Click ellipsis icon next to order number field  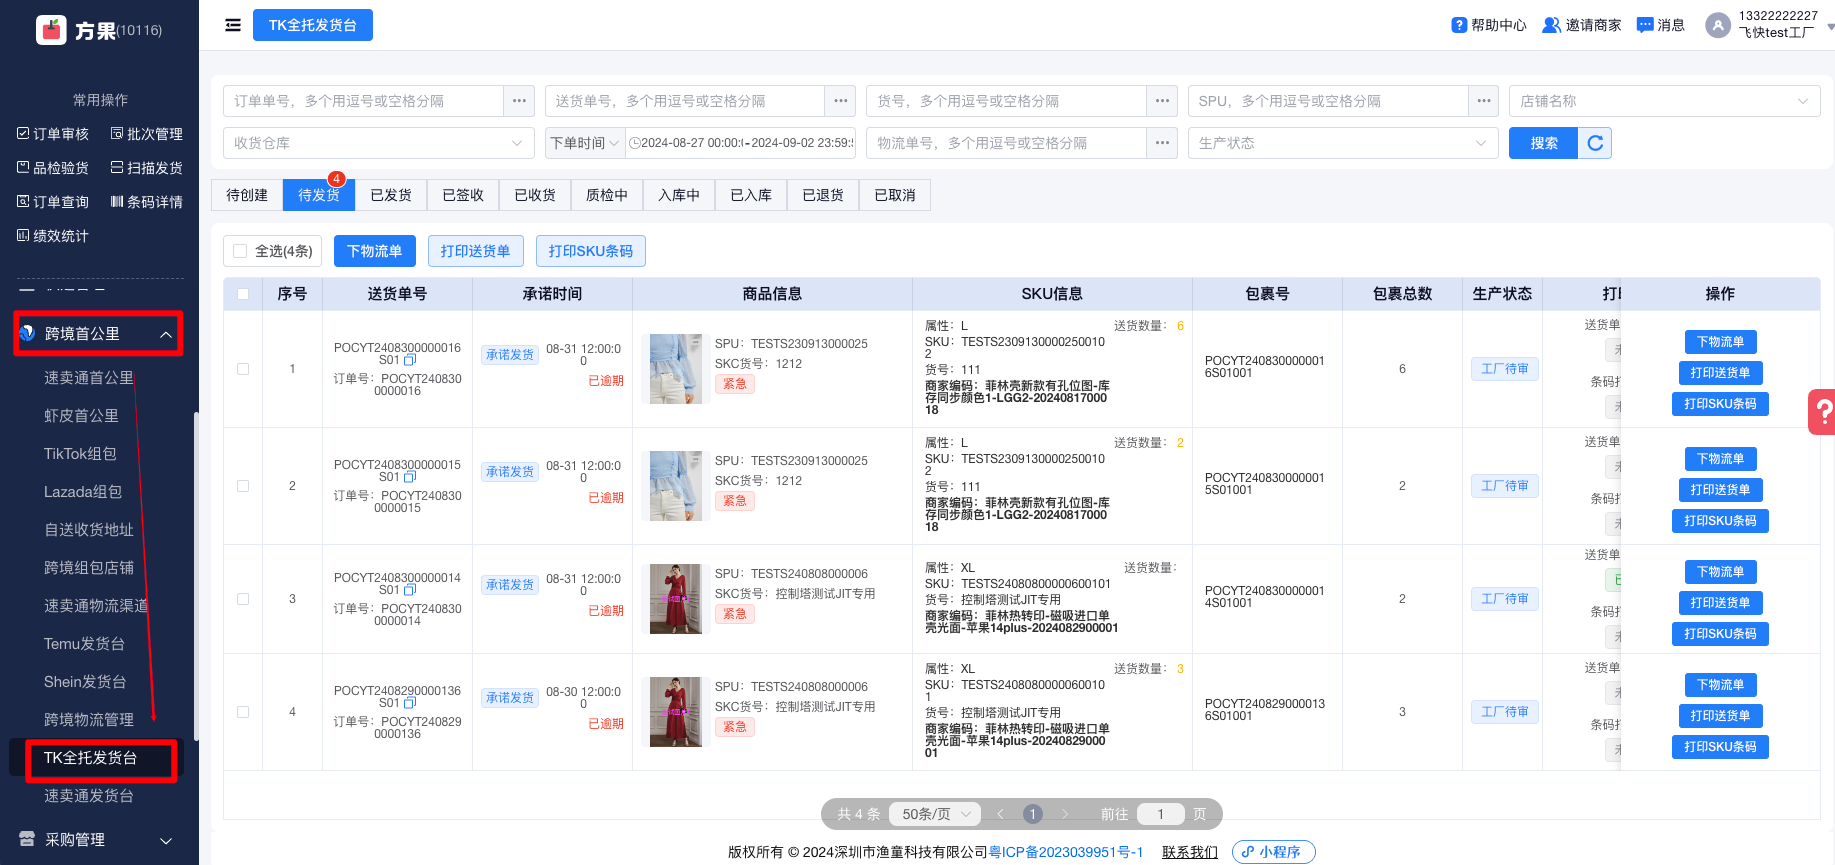[519, 101]
